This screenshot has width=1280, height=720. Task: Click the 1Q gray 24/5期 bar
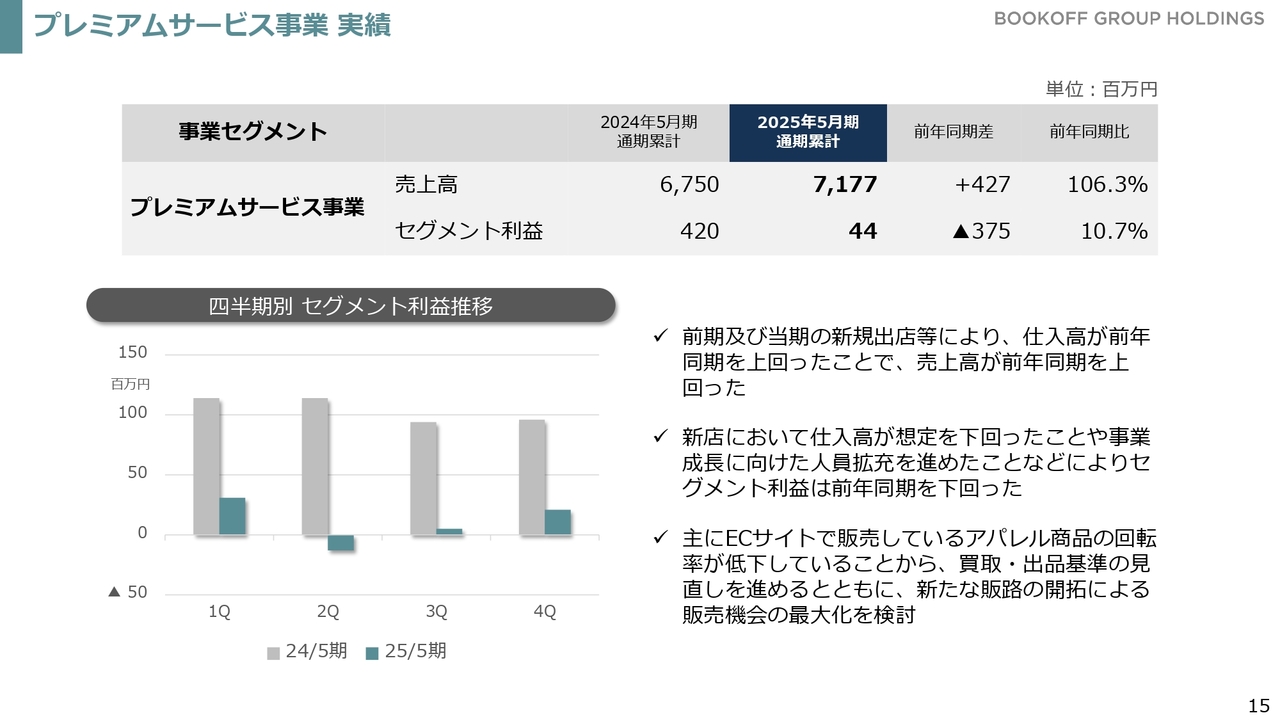click(207, 467)
